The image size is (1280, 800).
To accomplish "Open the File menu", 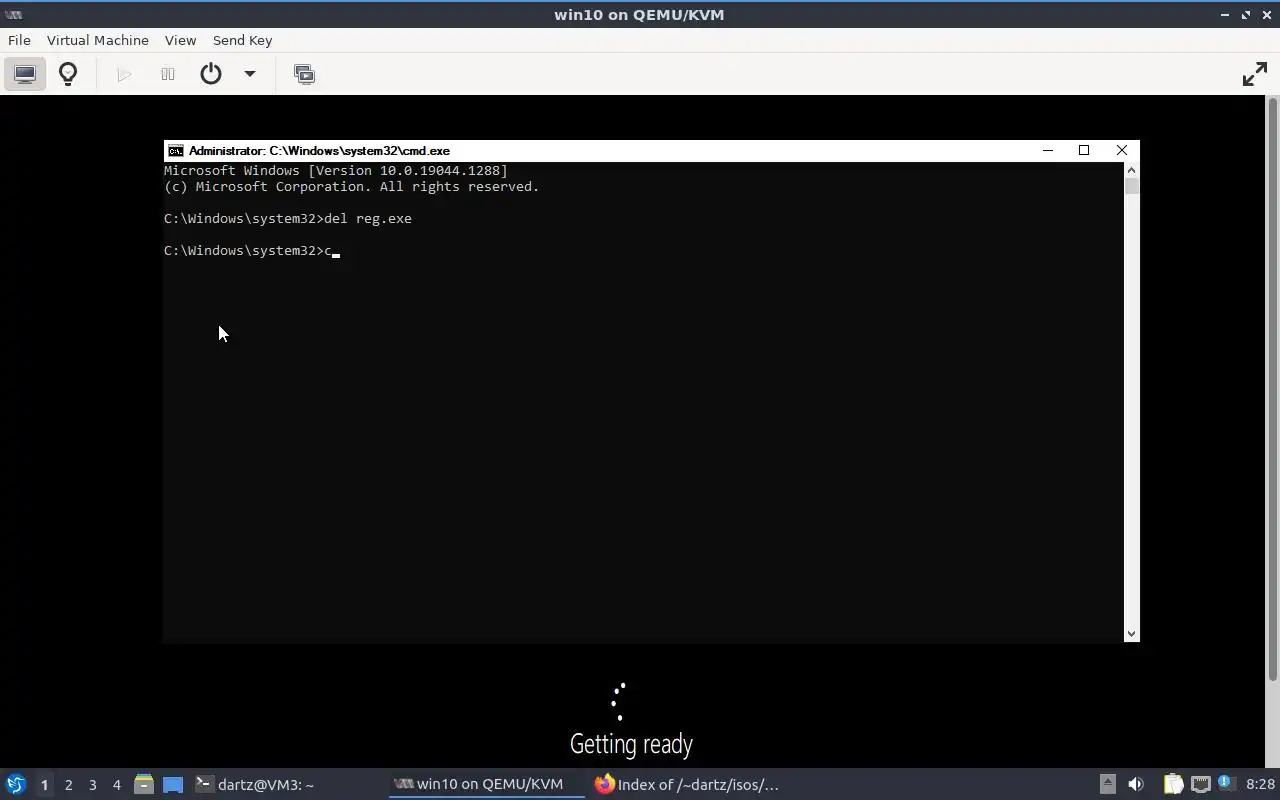I will point(19,40).
